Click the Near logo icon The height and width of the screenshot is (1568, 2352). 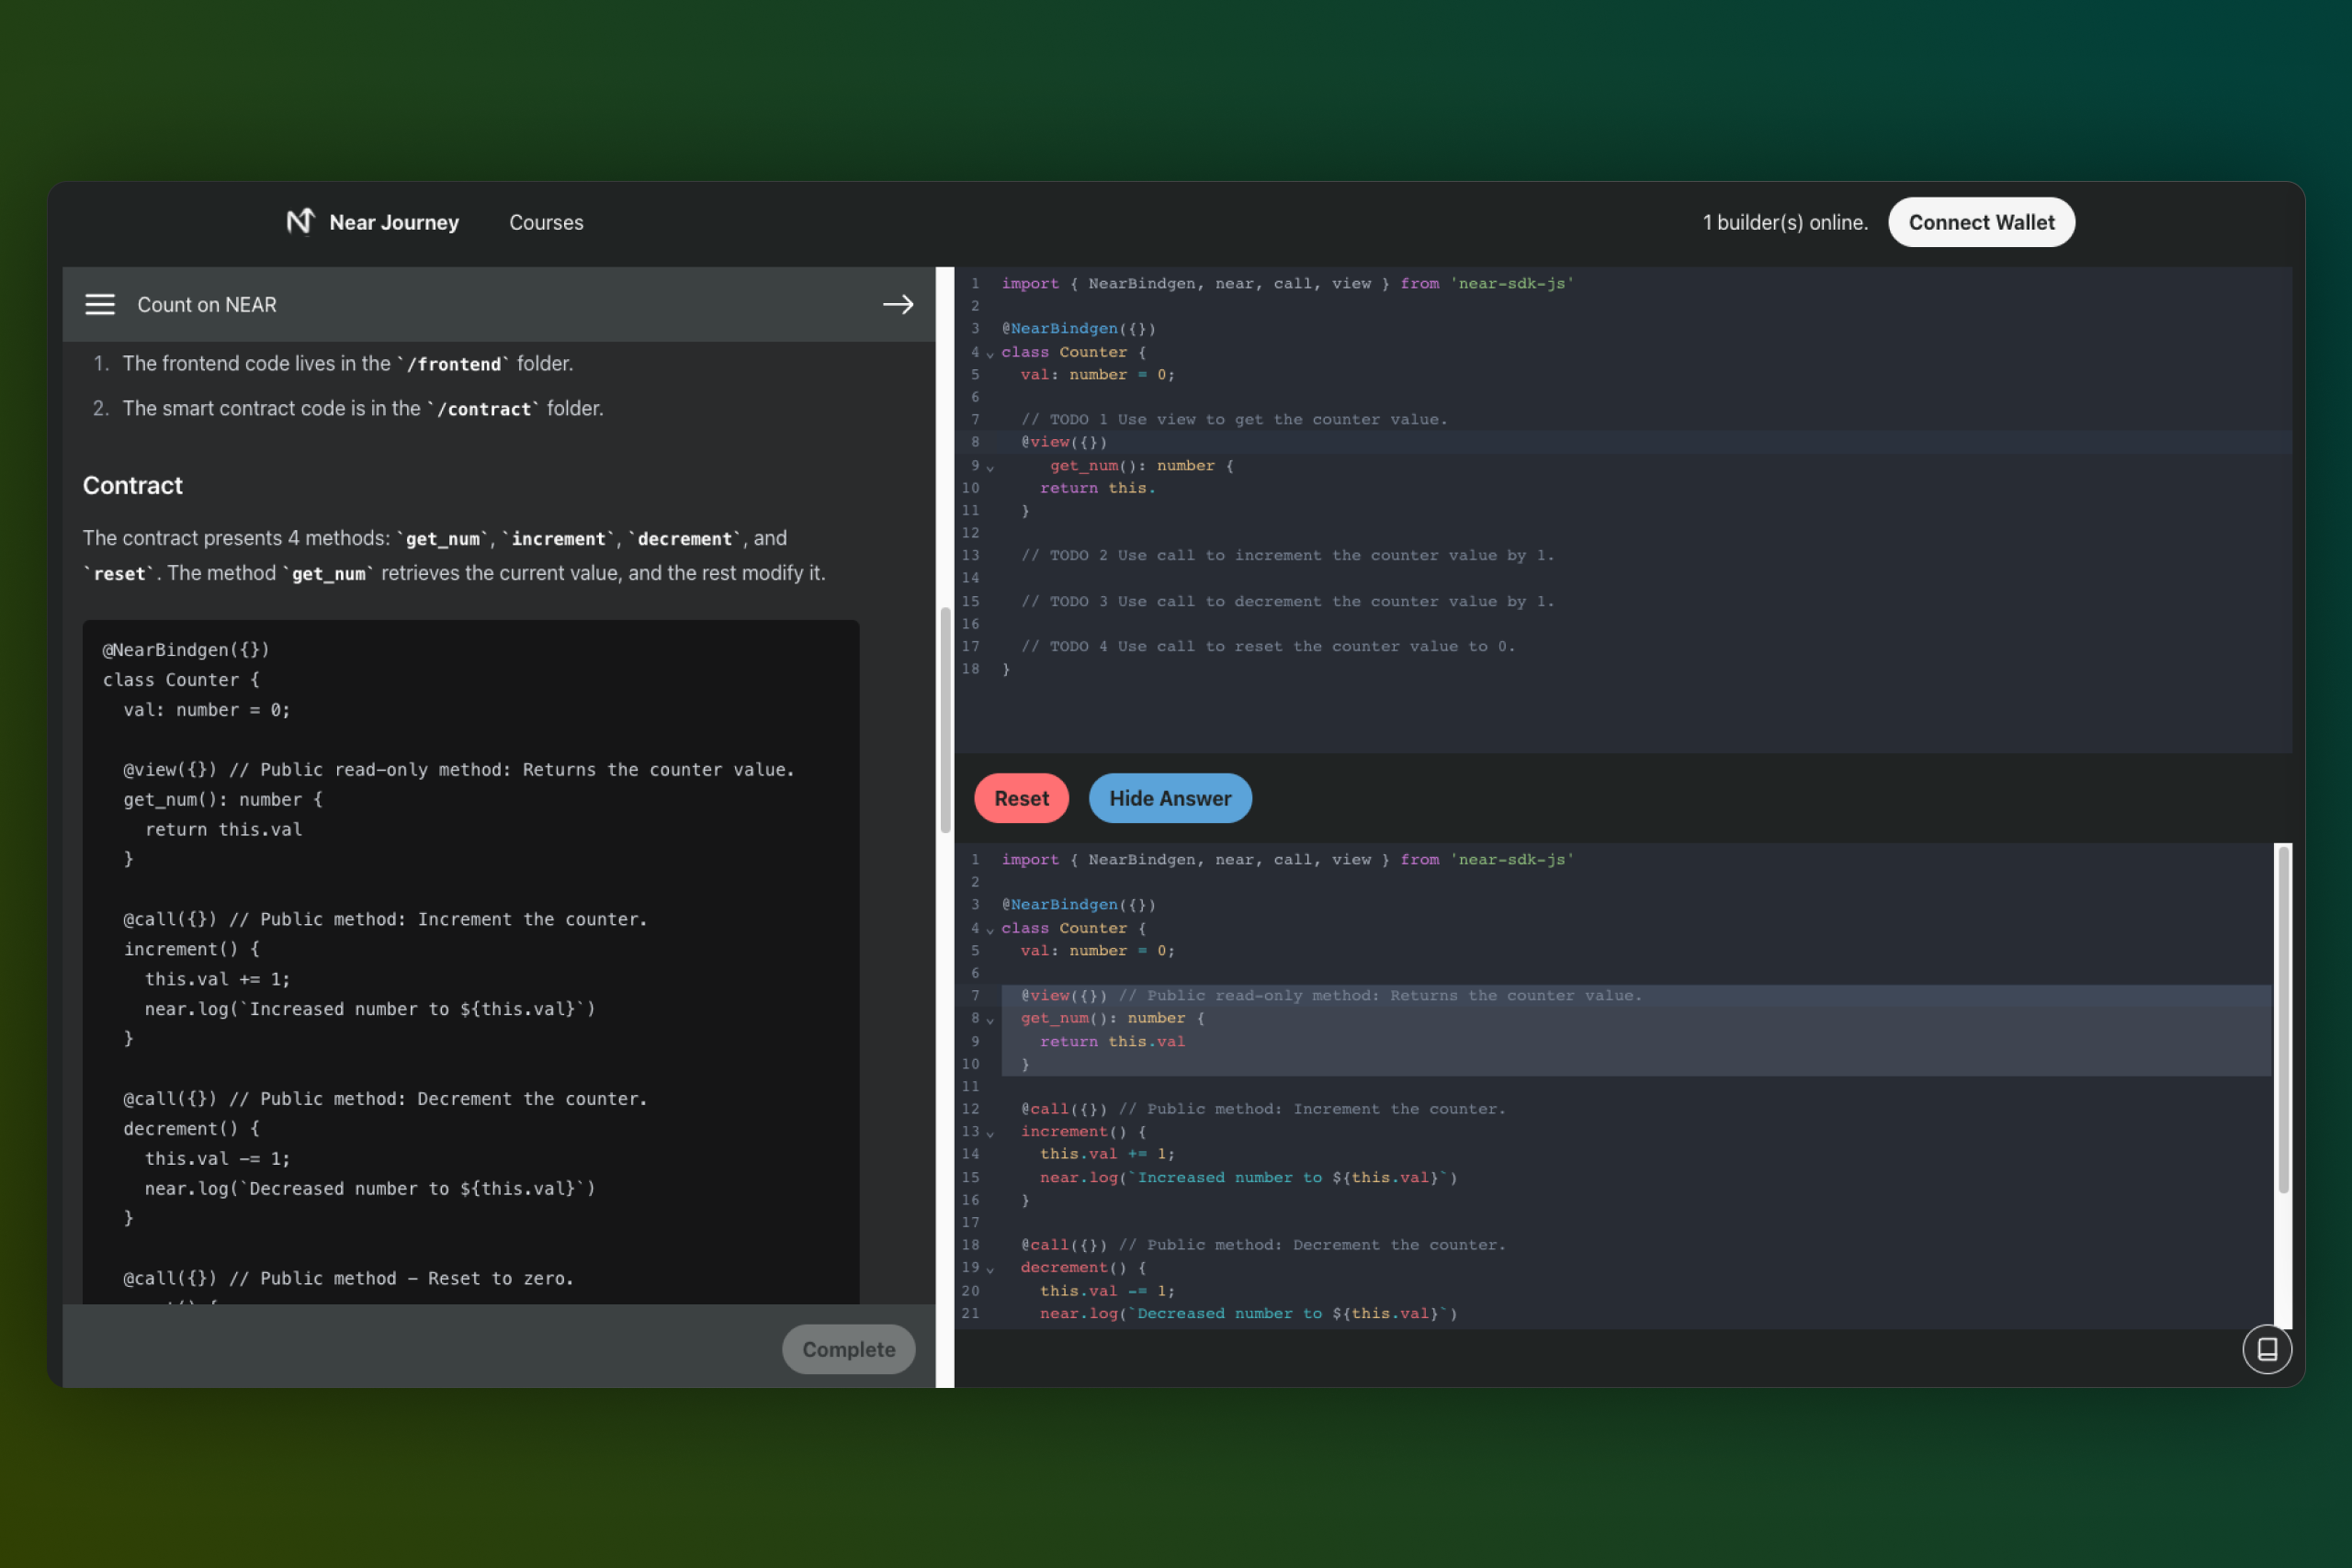[300, 221]
